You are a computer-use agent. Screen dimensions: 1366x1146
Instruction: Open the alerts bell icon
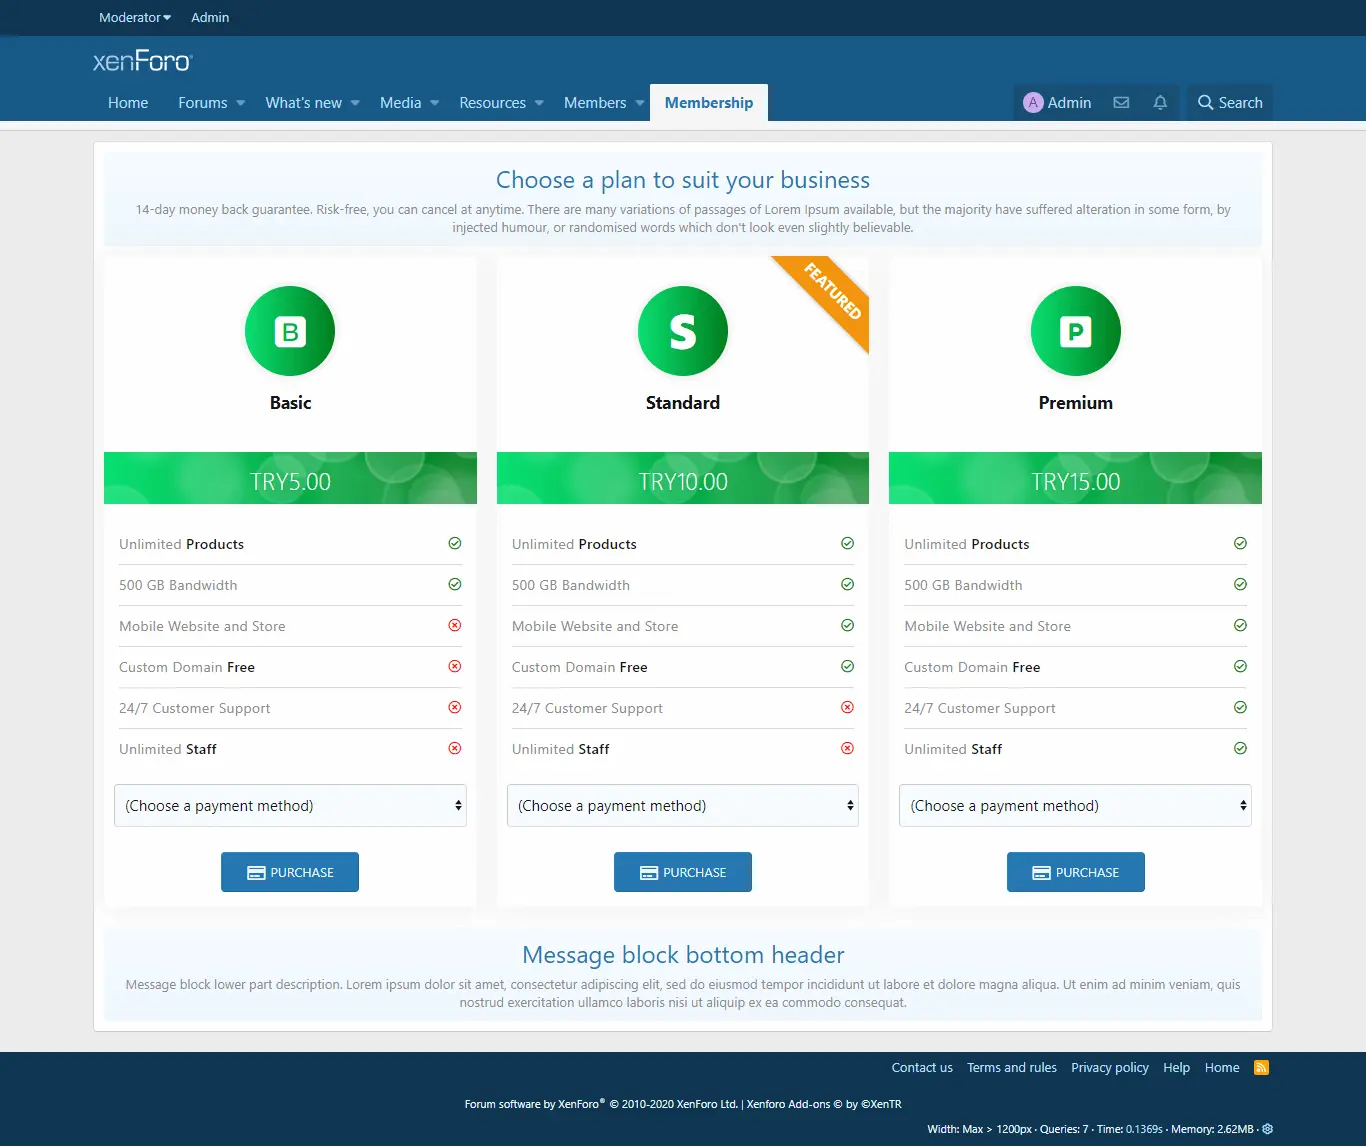point(1160,103)
